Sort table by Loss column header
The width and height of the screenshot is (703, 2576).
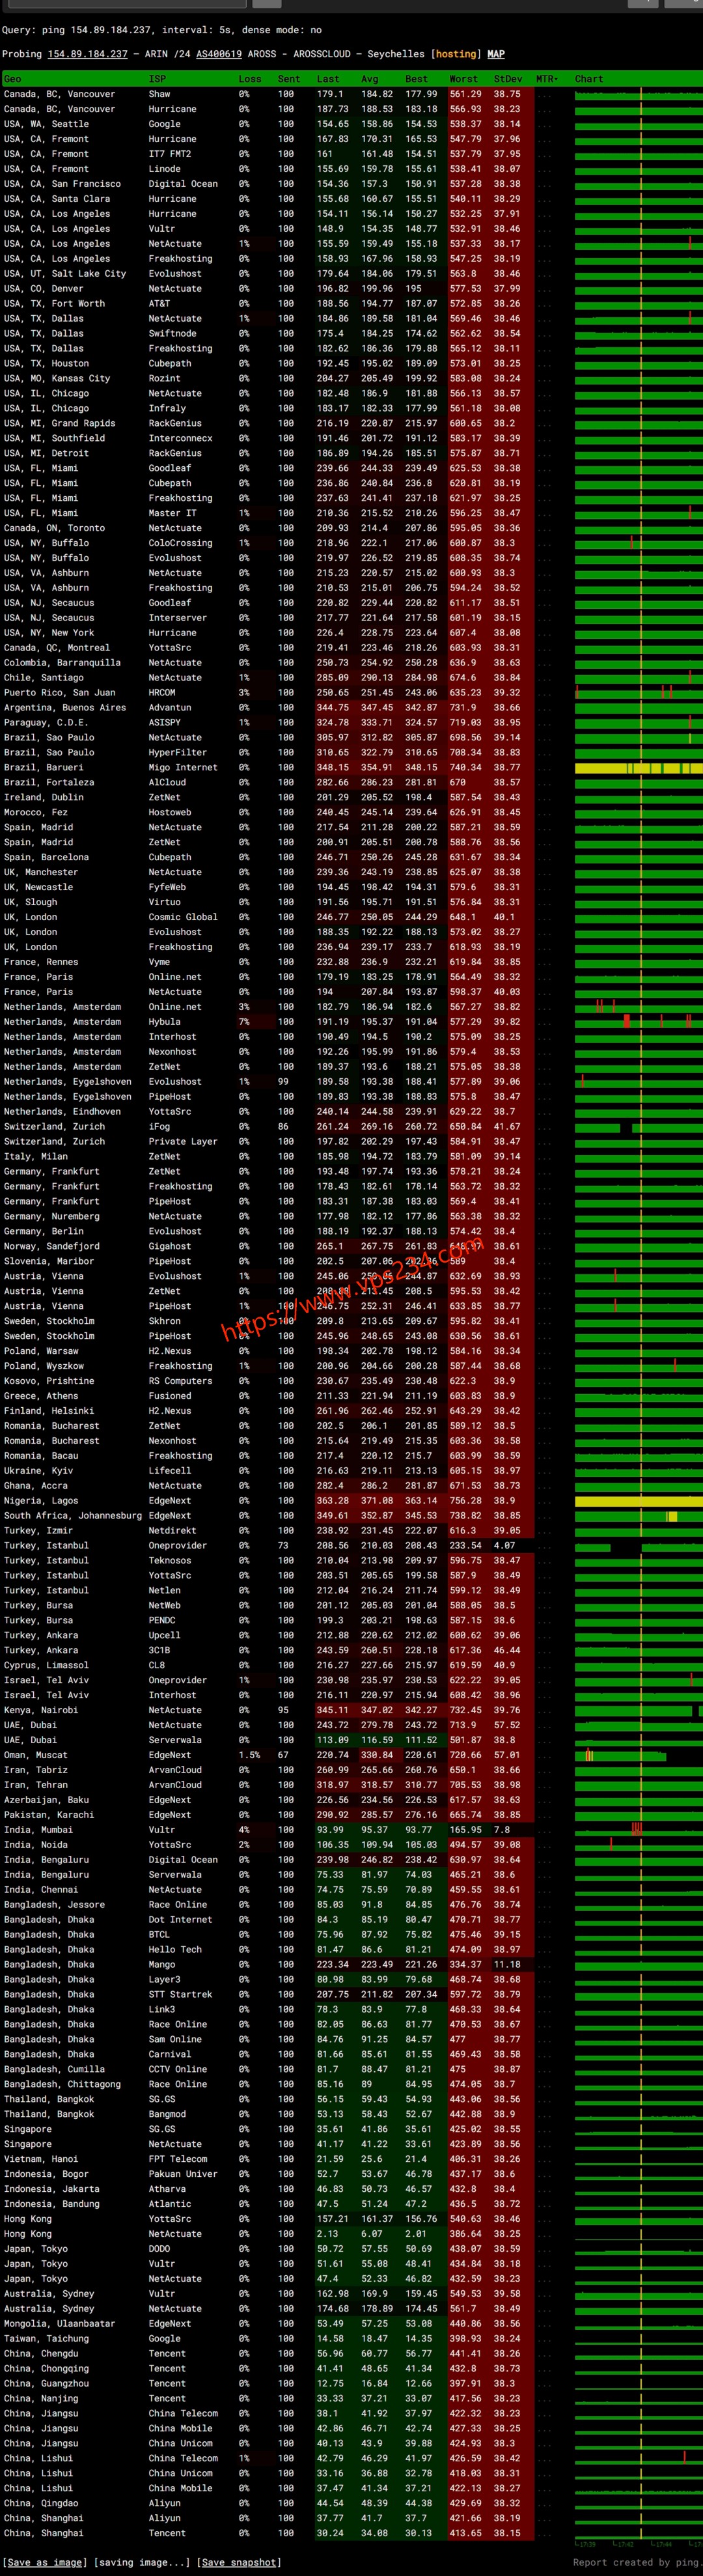click(x=250, y=79)
